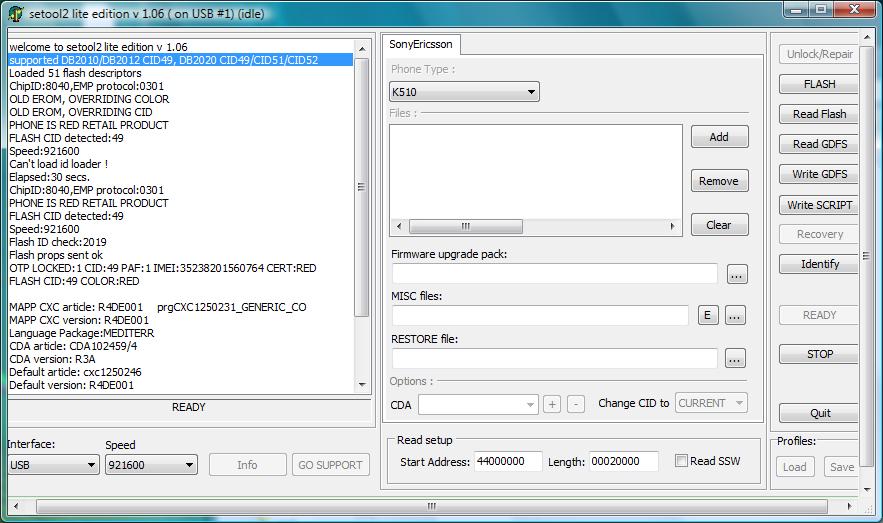The width and height of the screenshot is (883, 523).
Task: Click the bottom window scroll left arrow
Action: point(16,506)
